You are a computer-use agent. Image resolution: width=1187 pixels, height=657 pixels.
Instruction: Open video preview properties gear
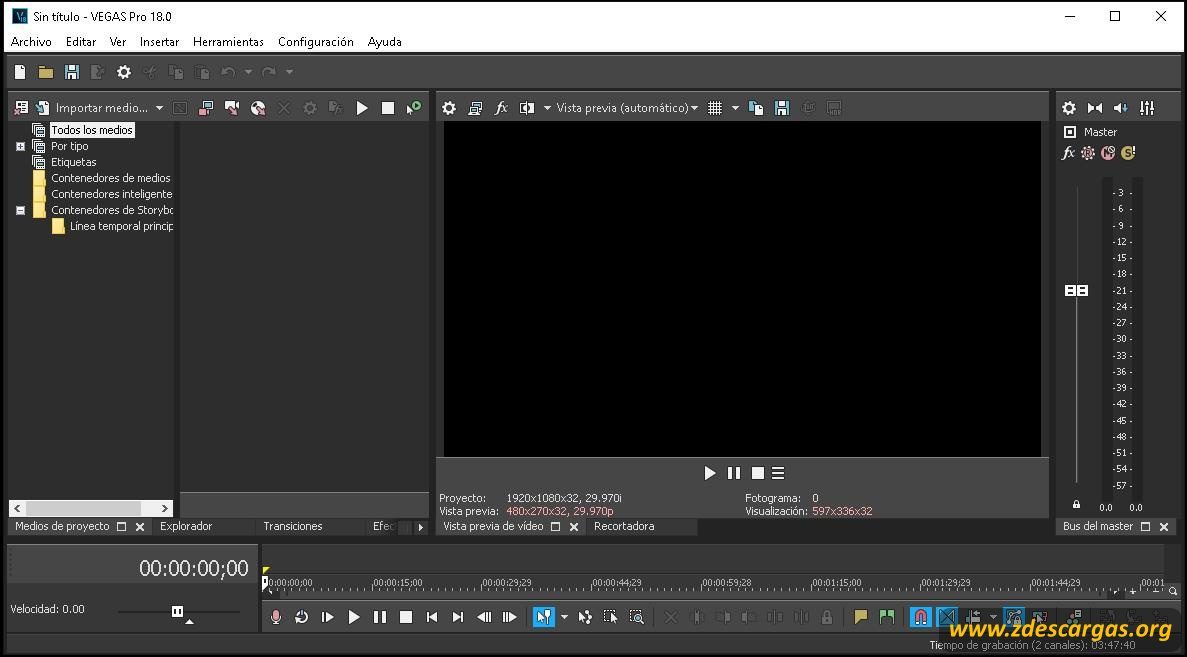click(449, 108)
